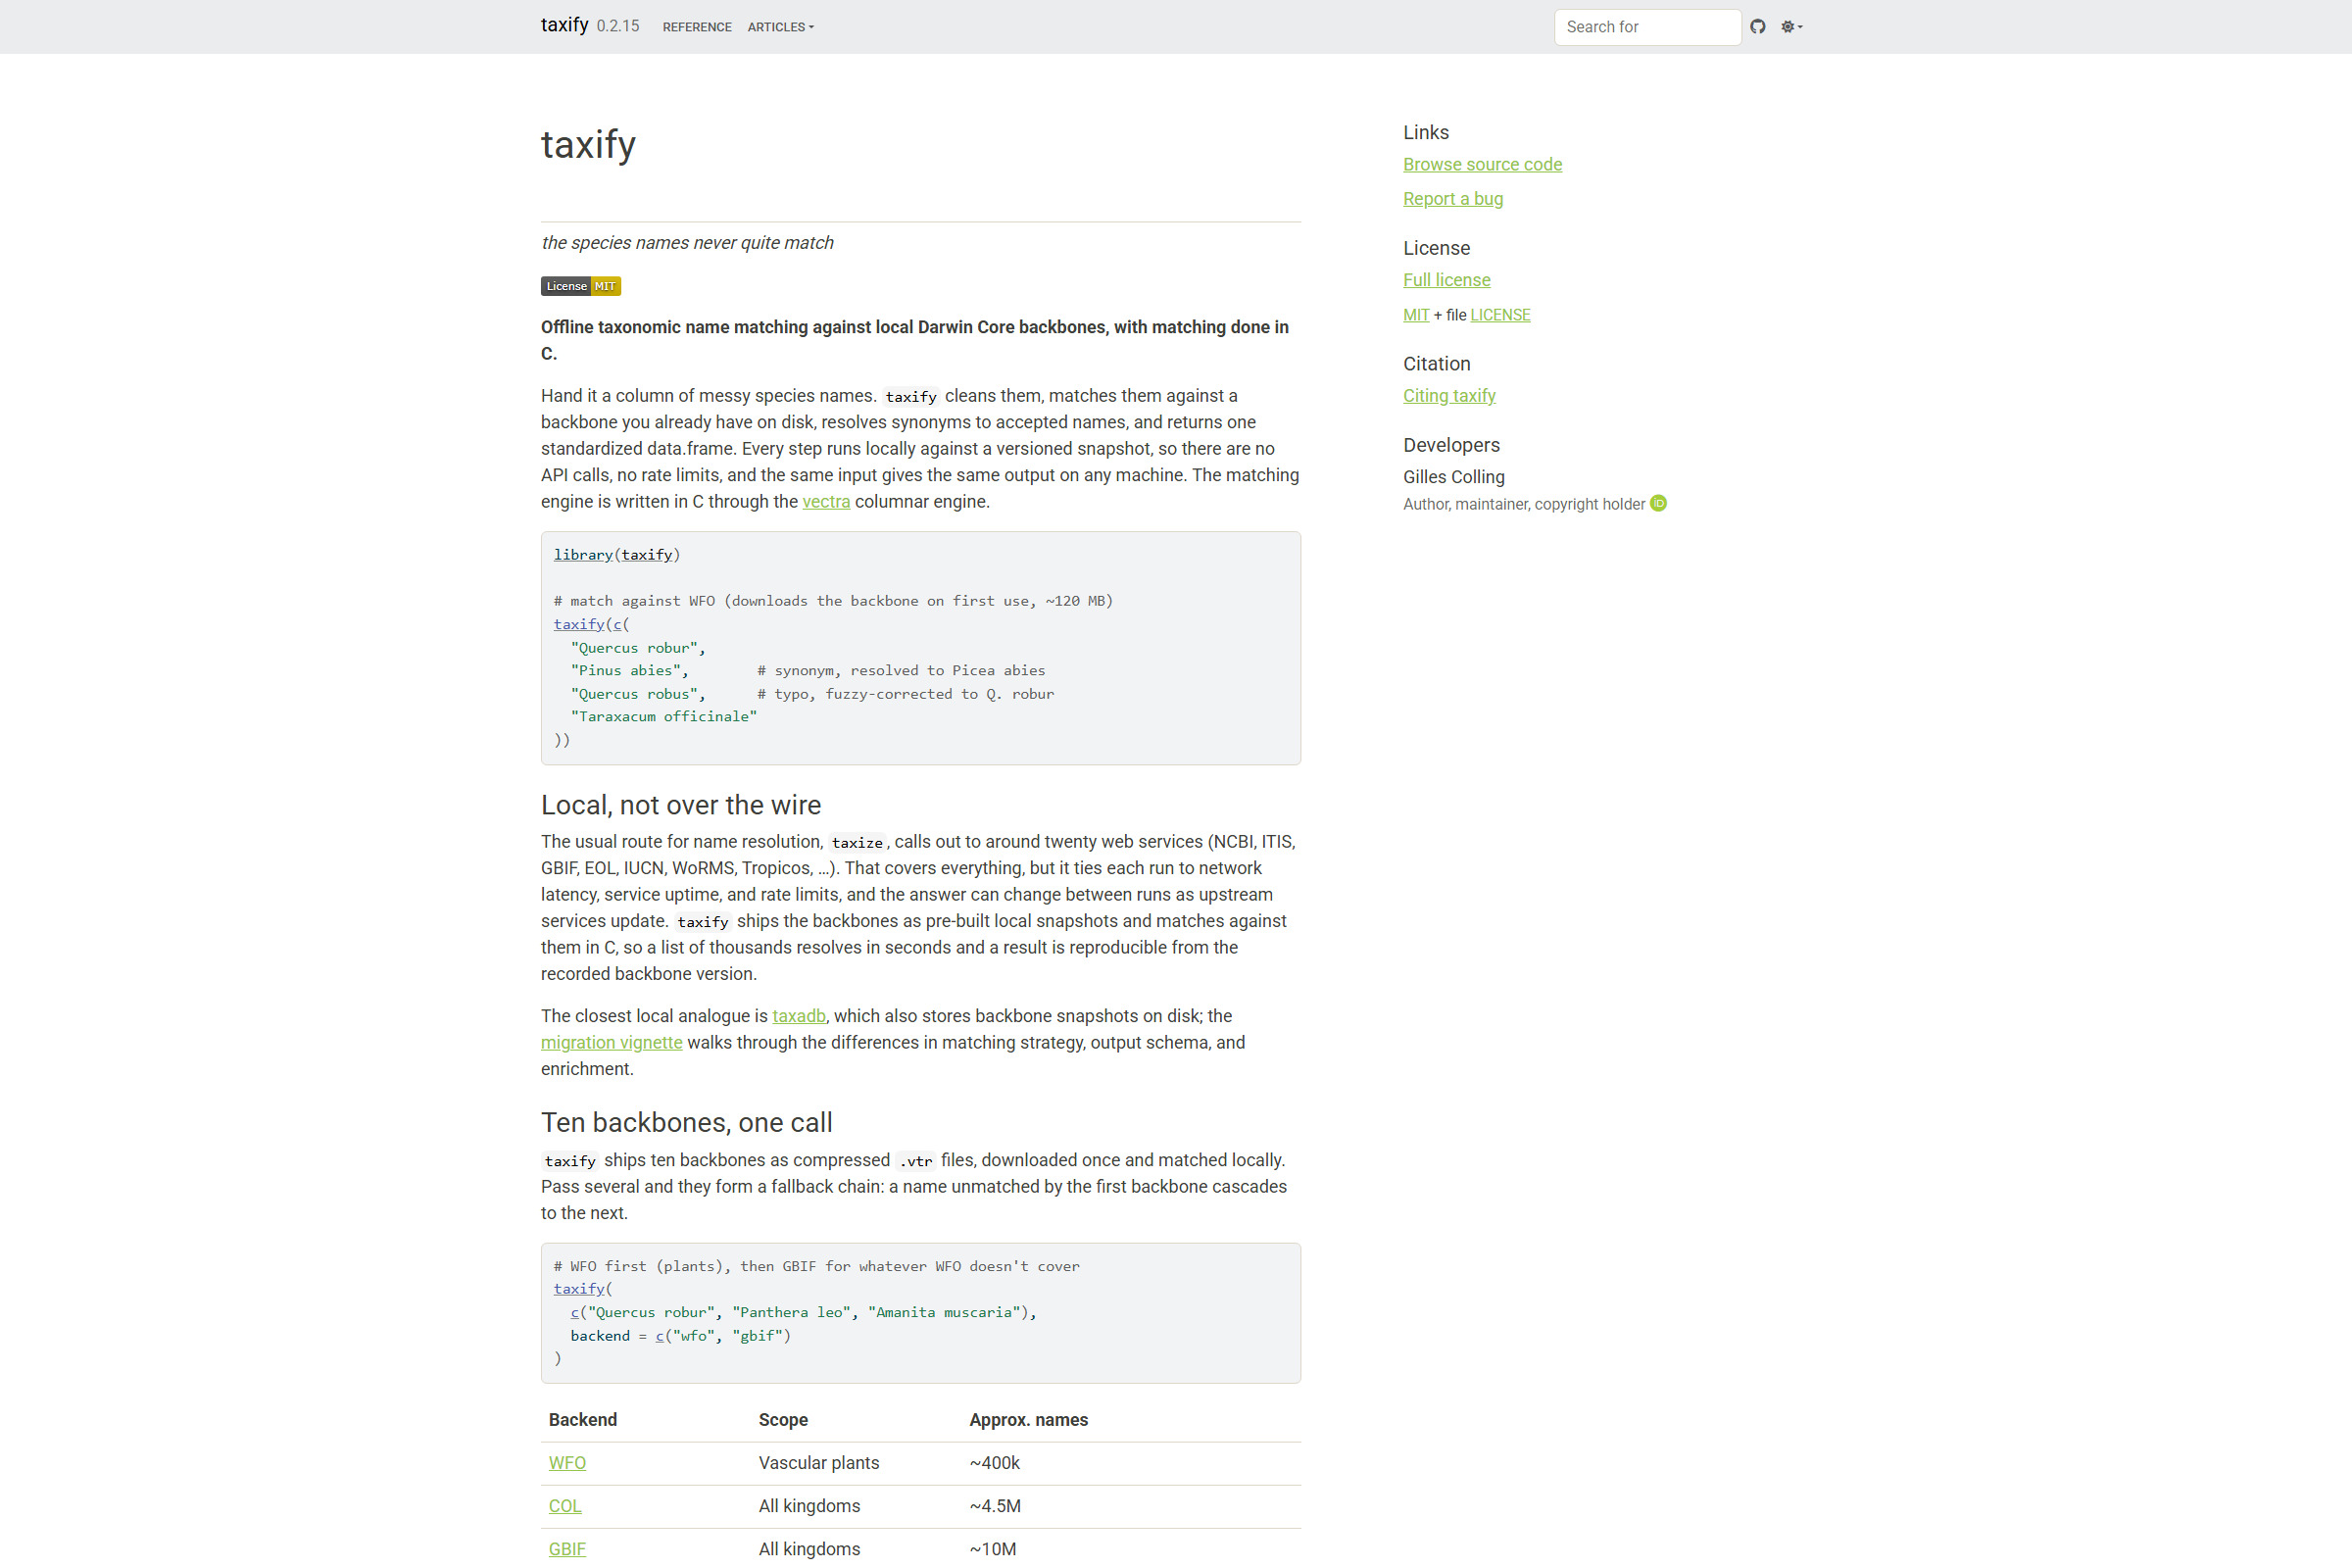Viewport: 2352px width, 1568px height.
Task: Open the LICENSE file link
Action: tap(1500, 315)
